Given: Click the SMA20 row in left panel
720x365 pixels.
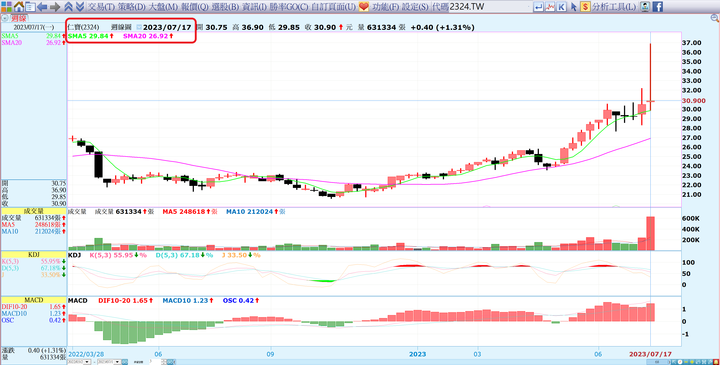Looking at the screenshot, I should 34,43.
